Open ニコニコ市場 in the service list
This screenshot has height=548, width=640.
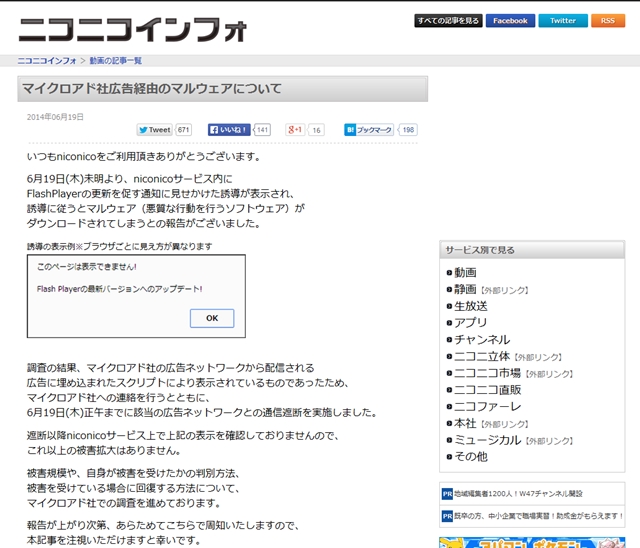pos(488,373)
